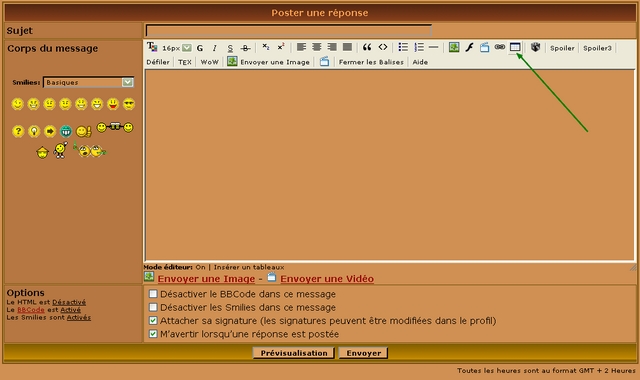Insert the thumbs up smiley

(x=84, y=131)
